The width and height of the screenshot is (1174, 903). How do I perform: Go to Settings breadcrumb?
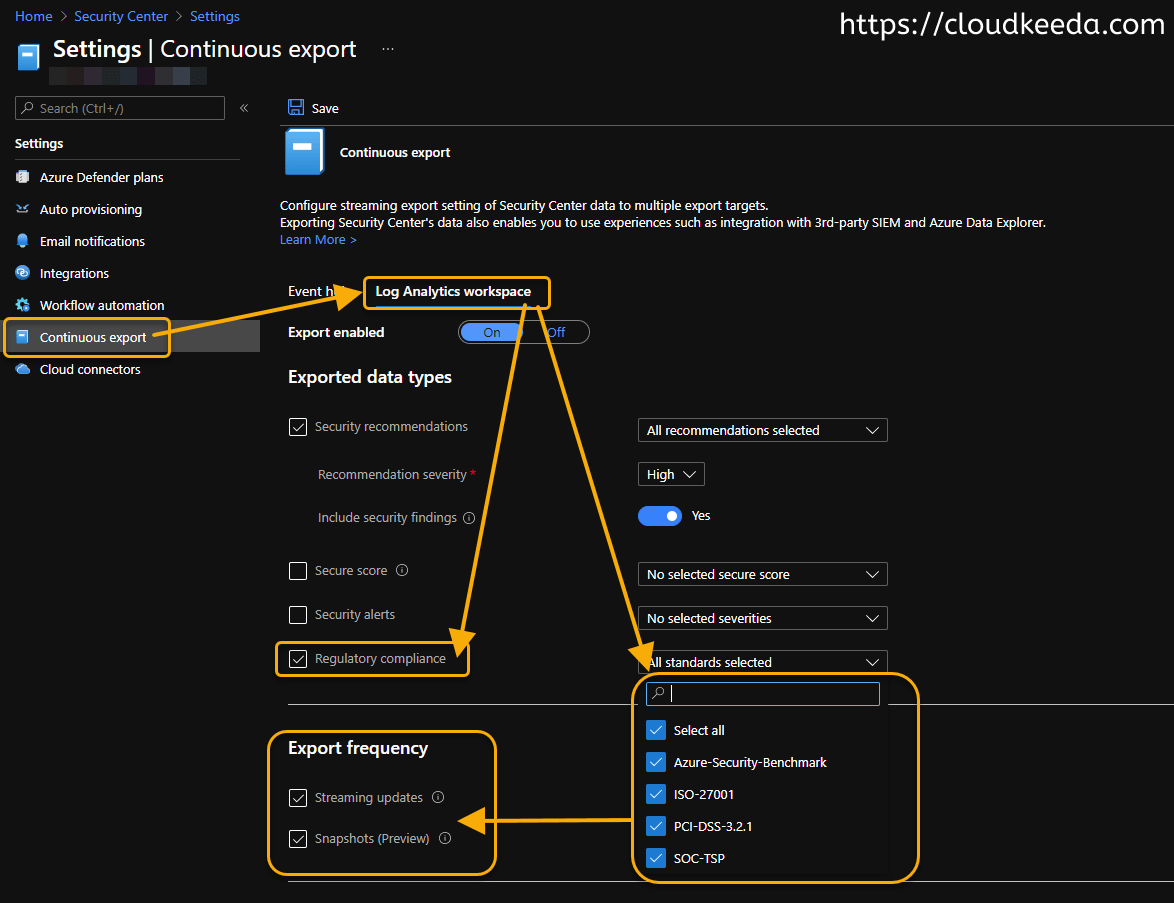(215, 16)
